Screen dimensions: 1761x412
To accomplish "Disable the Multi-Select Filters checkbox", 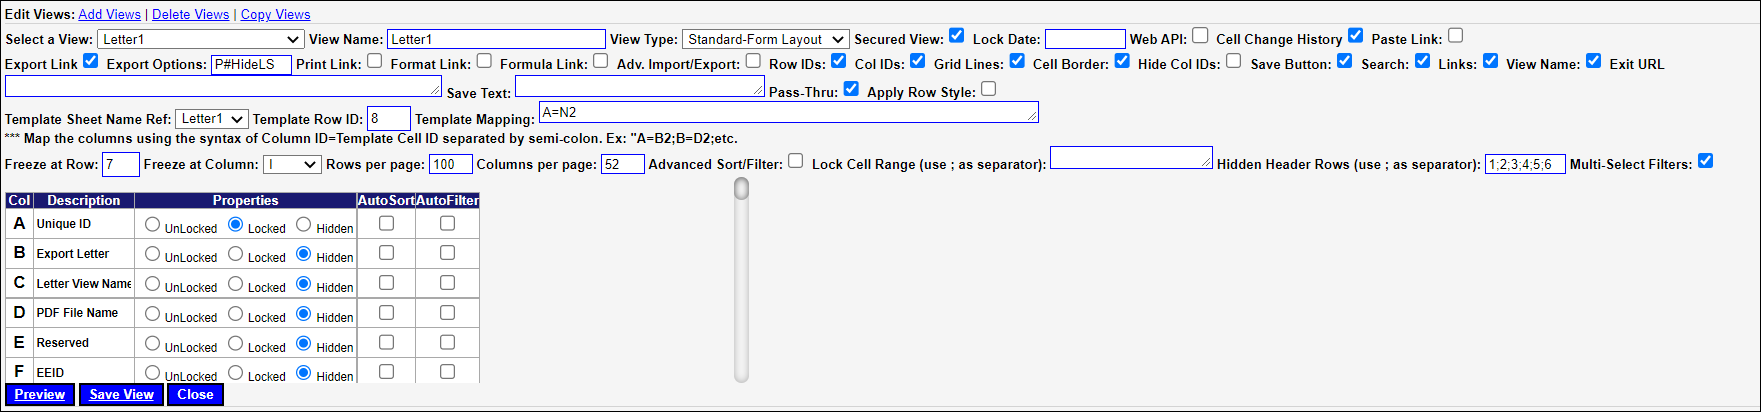I will coord(1706,161).
